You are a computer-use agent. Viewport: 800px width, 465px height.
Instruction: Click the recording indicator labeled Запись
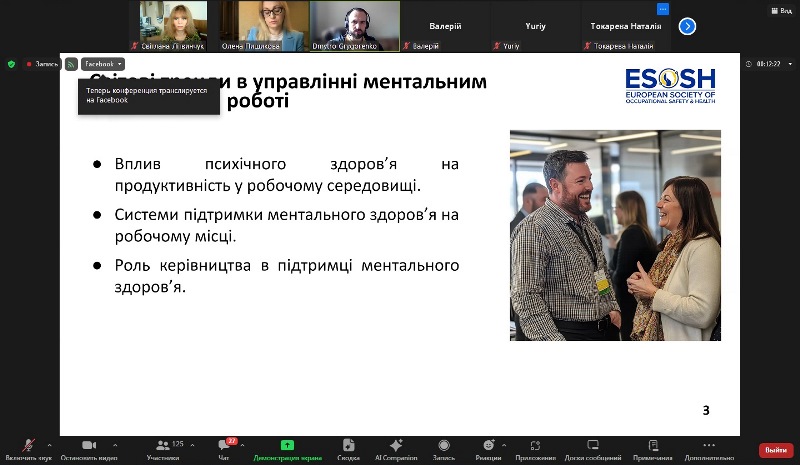coord(43,64)
